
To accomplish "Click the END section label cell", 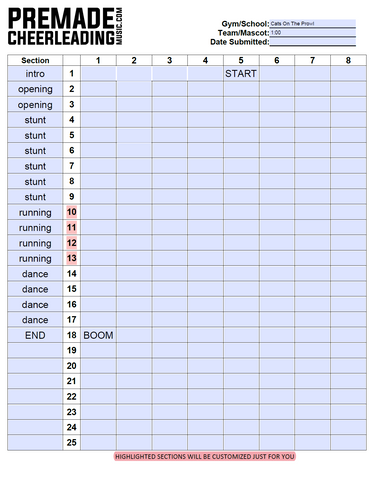I will coord(35,335).
